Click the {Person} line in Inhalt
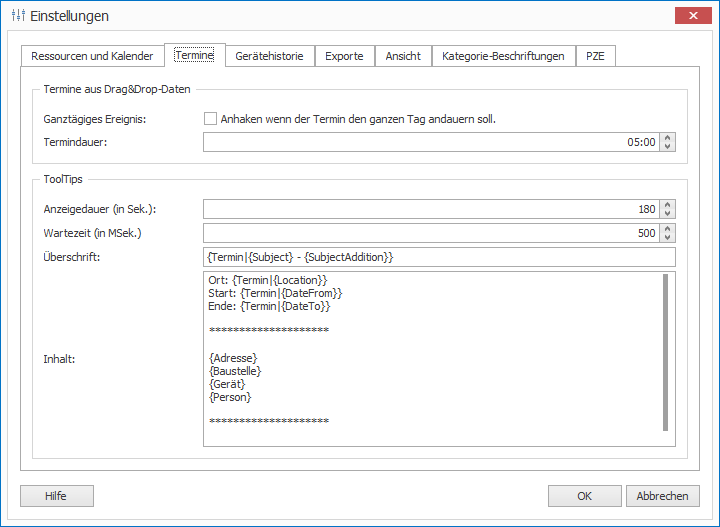Viewport: 720px width, 527px height. click(x=230, y=397)
